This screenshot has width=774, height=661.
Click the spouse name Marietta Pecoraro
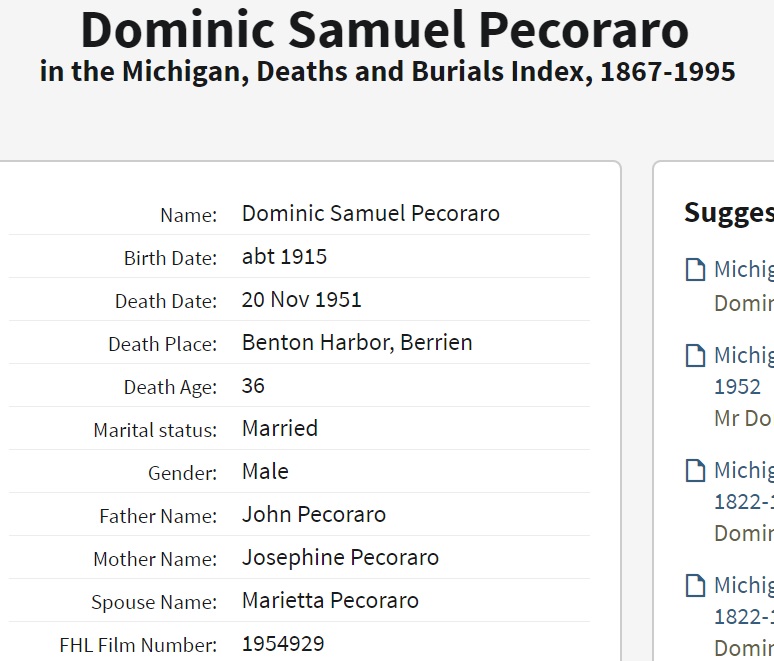click(330, 600)
